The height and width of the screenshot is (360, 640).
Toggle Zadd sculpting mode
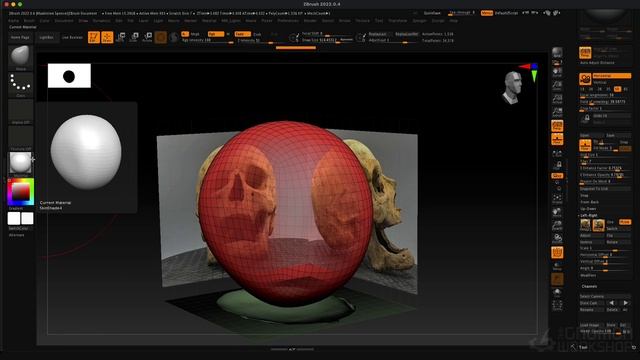(x=242, y=34)
